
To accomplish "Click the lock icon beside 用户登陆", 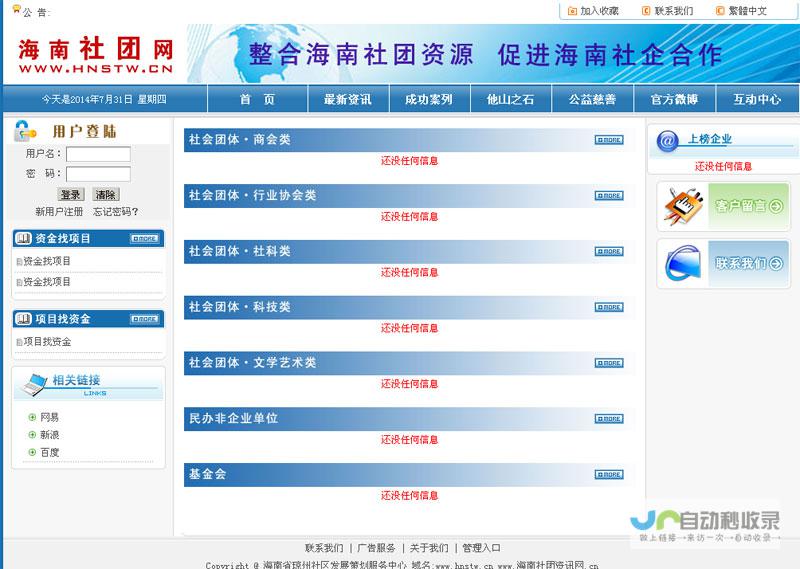I will pyautogui.click(x=24, y=131).
